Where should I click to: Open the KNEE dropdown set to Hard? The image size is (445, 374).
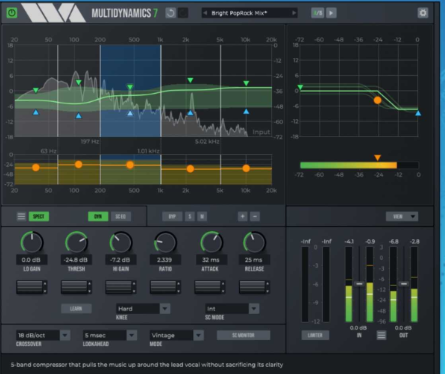143,309
